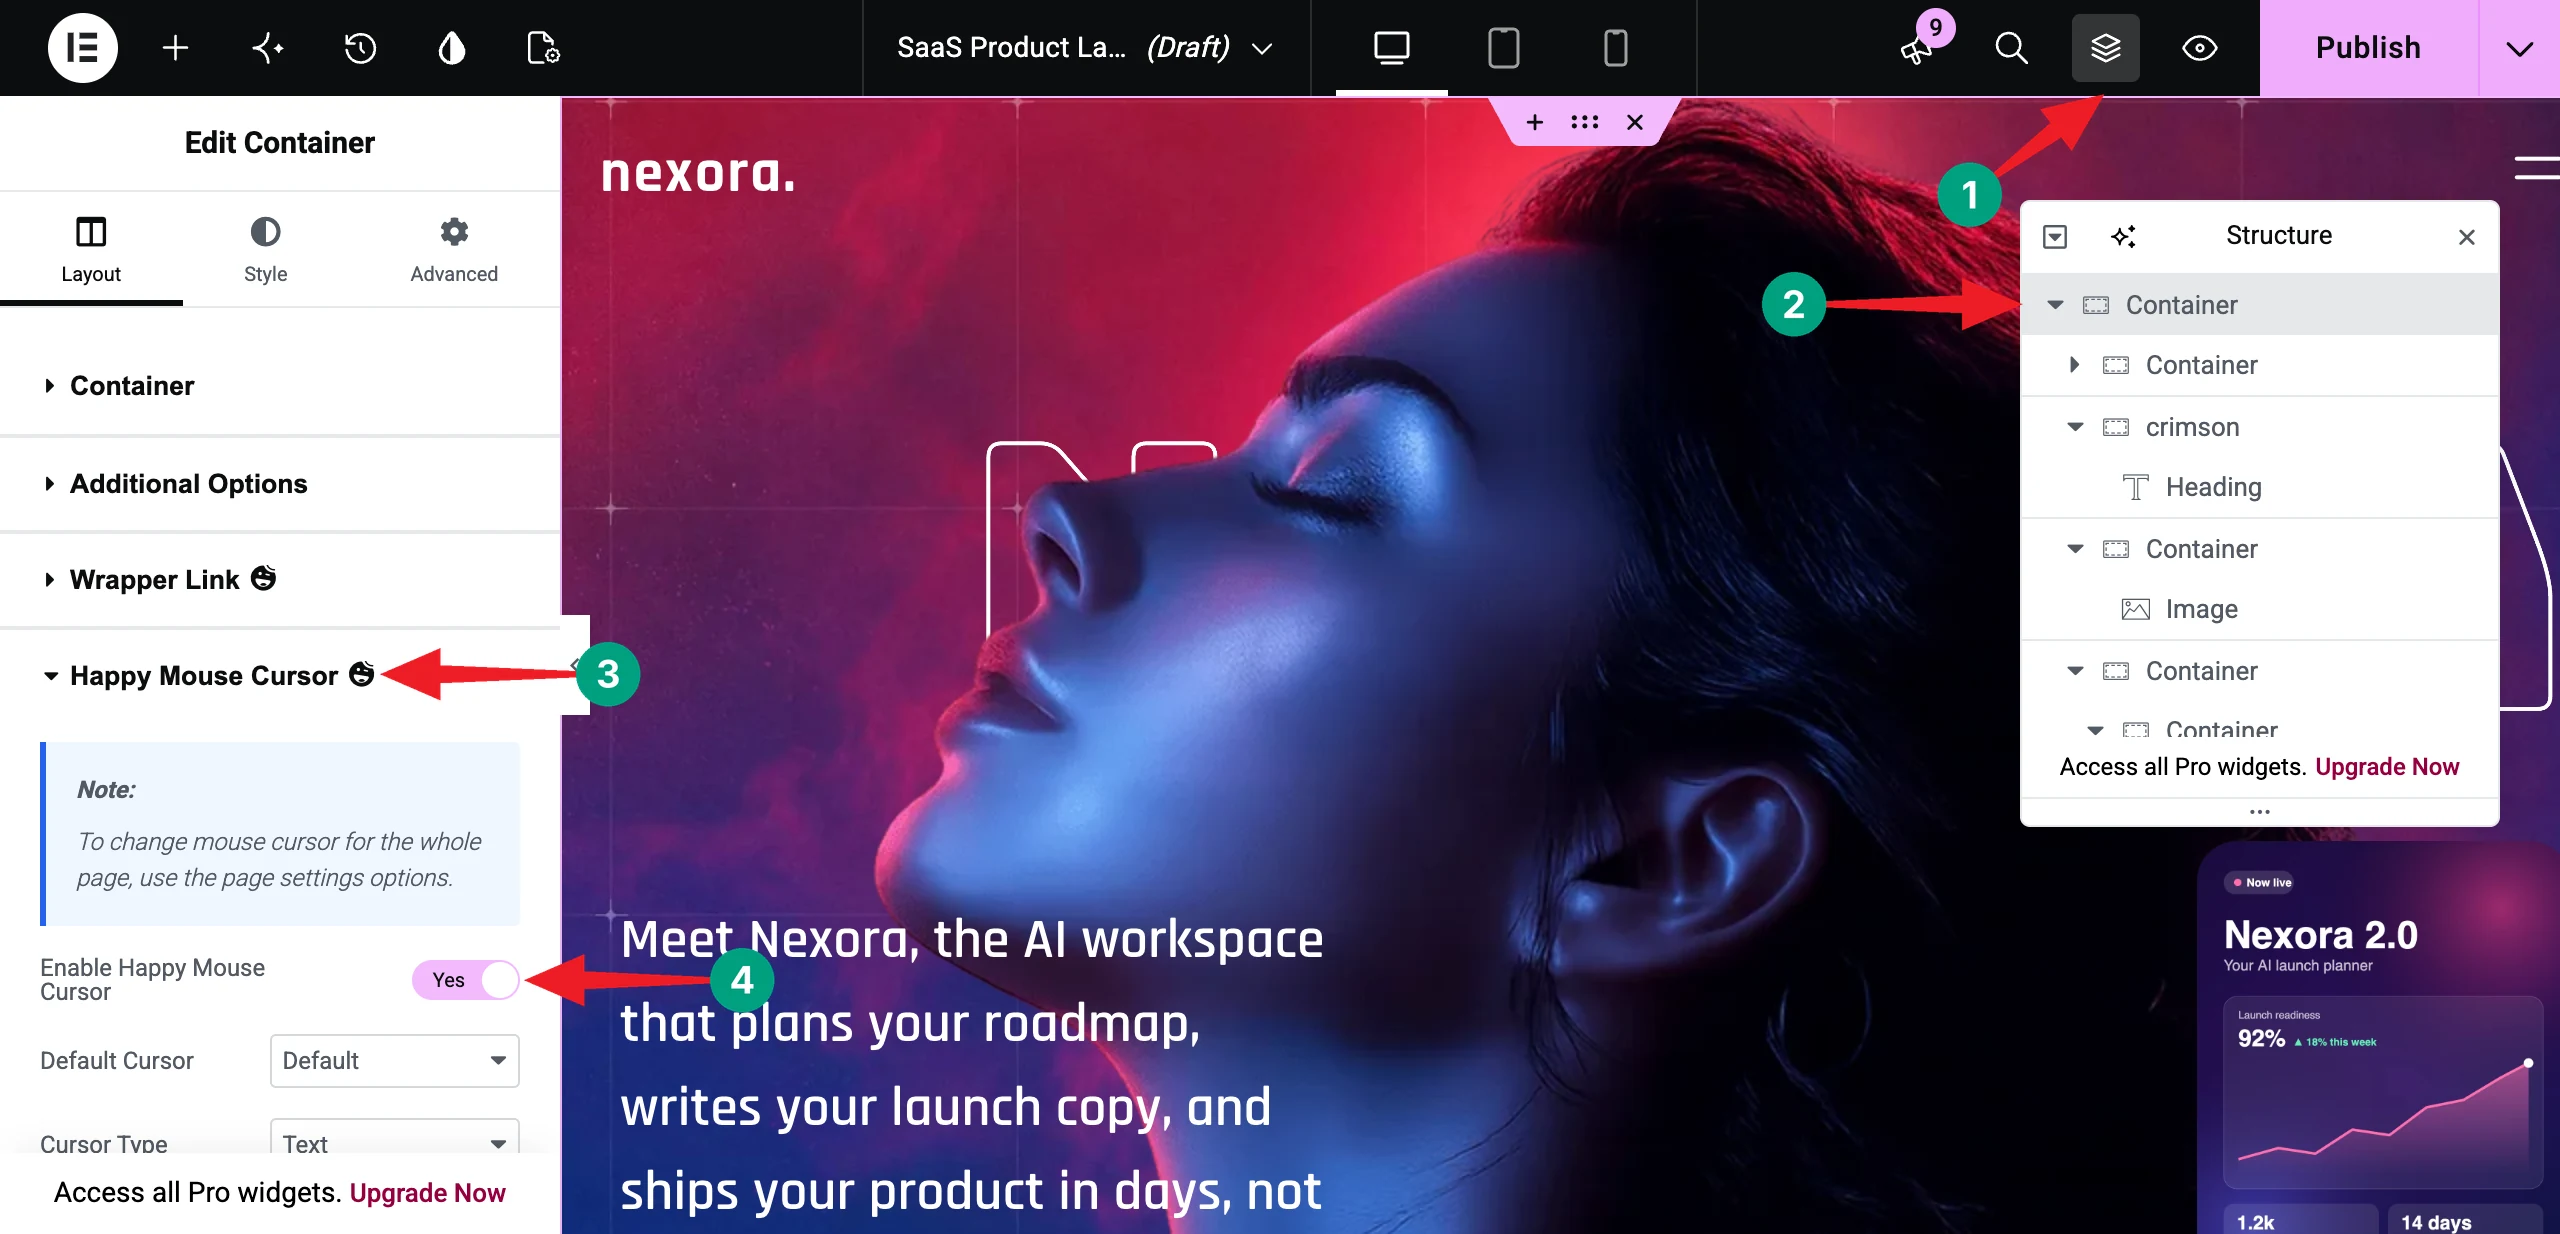Click the Publish button
The width and height of the screenshot is (2560, 1234).
[2368, 47]
